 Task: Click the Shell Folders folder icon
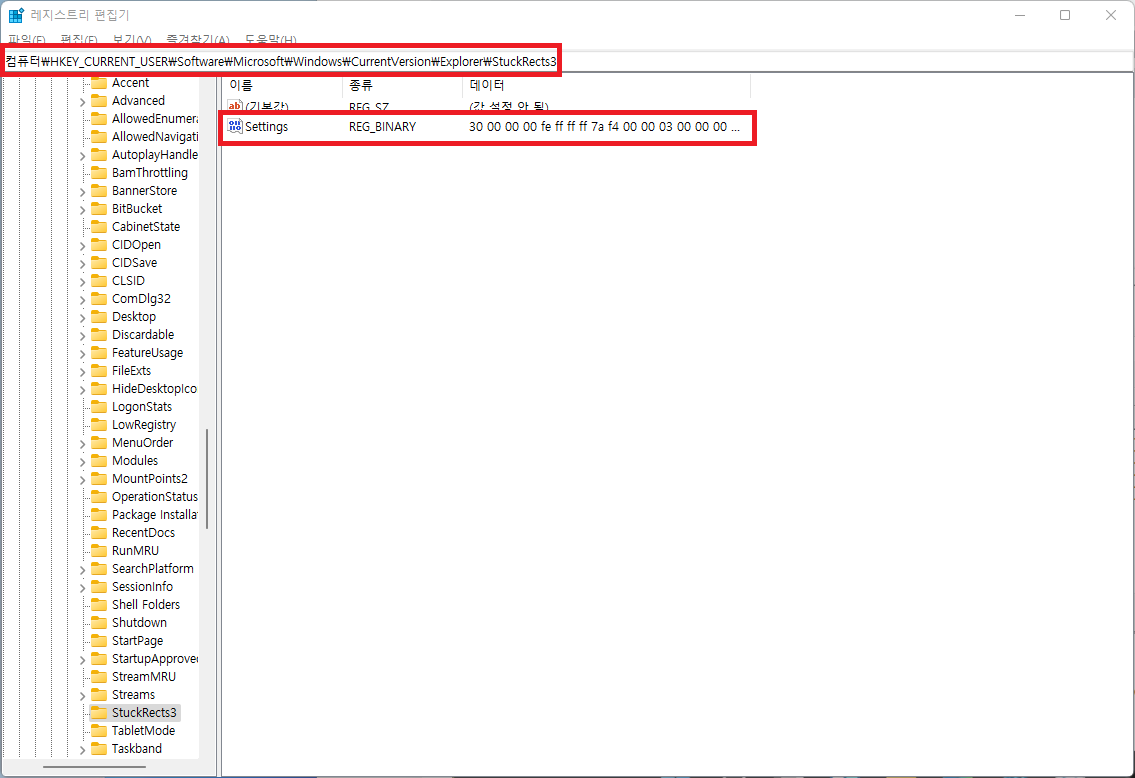point(98,604)
